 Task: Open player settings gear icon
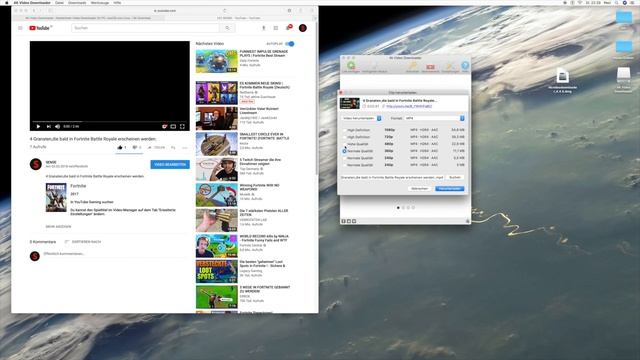click(164, 127)
